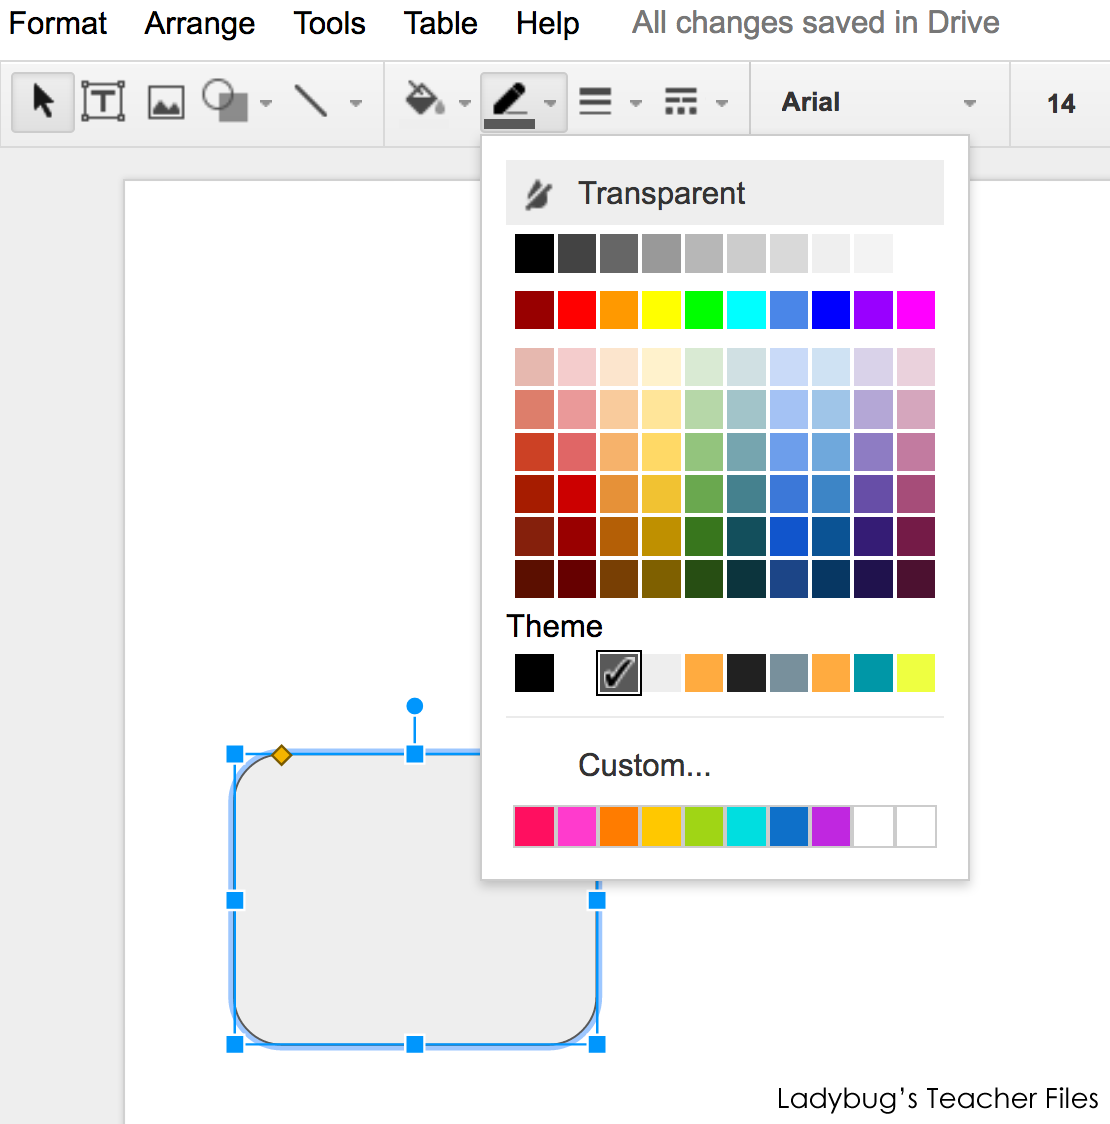
Task: Select the checked Theme color swatch
Action: click(618, 672)
